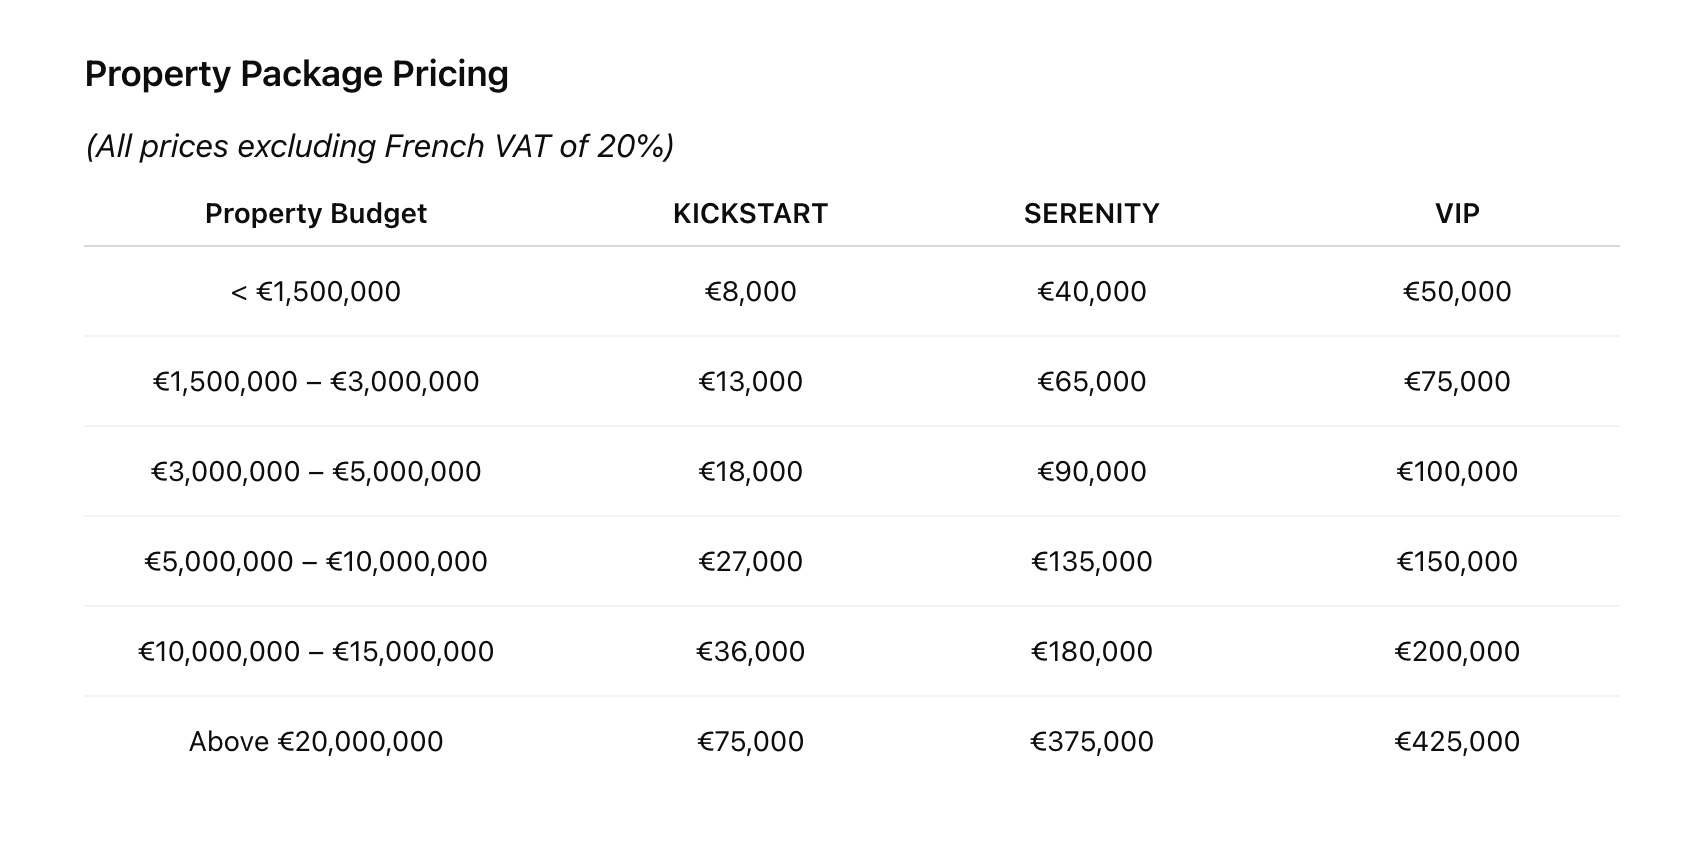Image resolution: width=1682 pixels, height=868 pixels.
Task: Click the €13,000 Kickstart price
Action: [x=750, y=381]
